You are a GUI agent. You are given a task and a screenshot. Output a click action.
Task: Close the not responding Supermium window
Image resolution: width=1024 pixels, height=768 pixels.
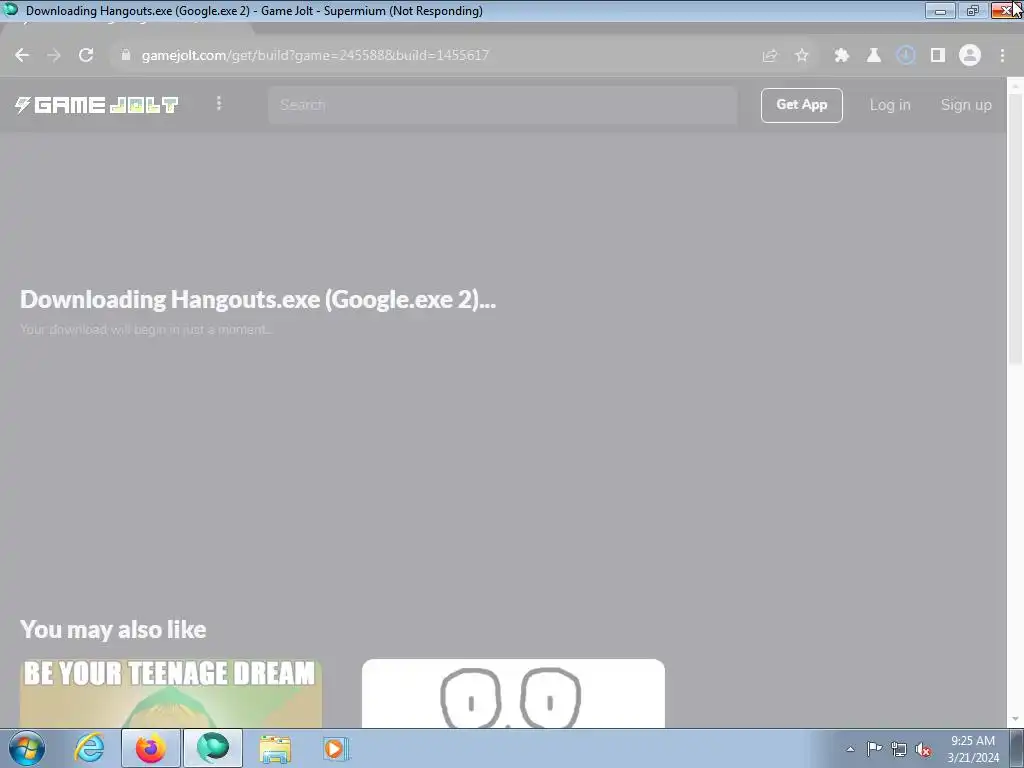click(1006, 10)
